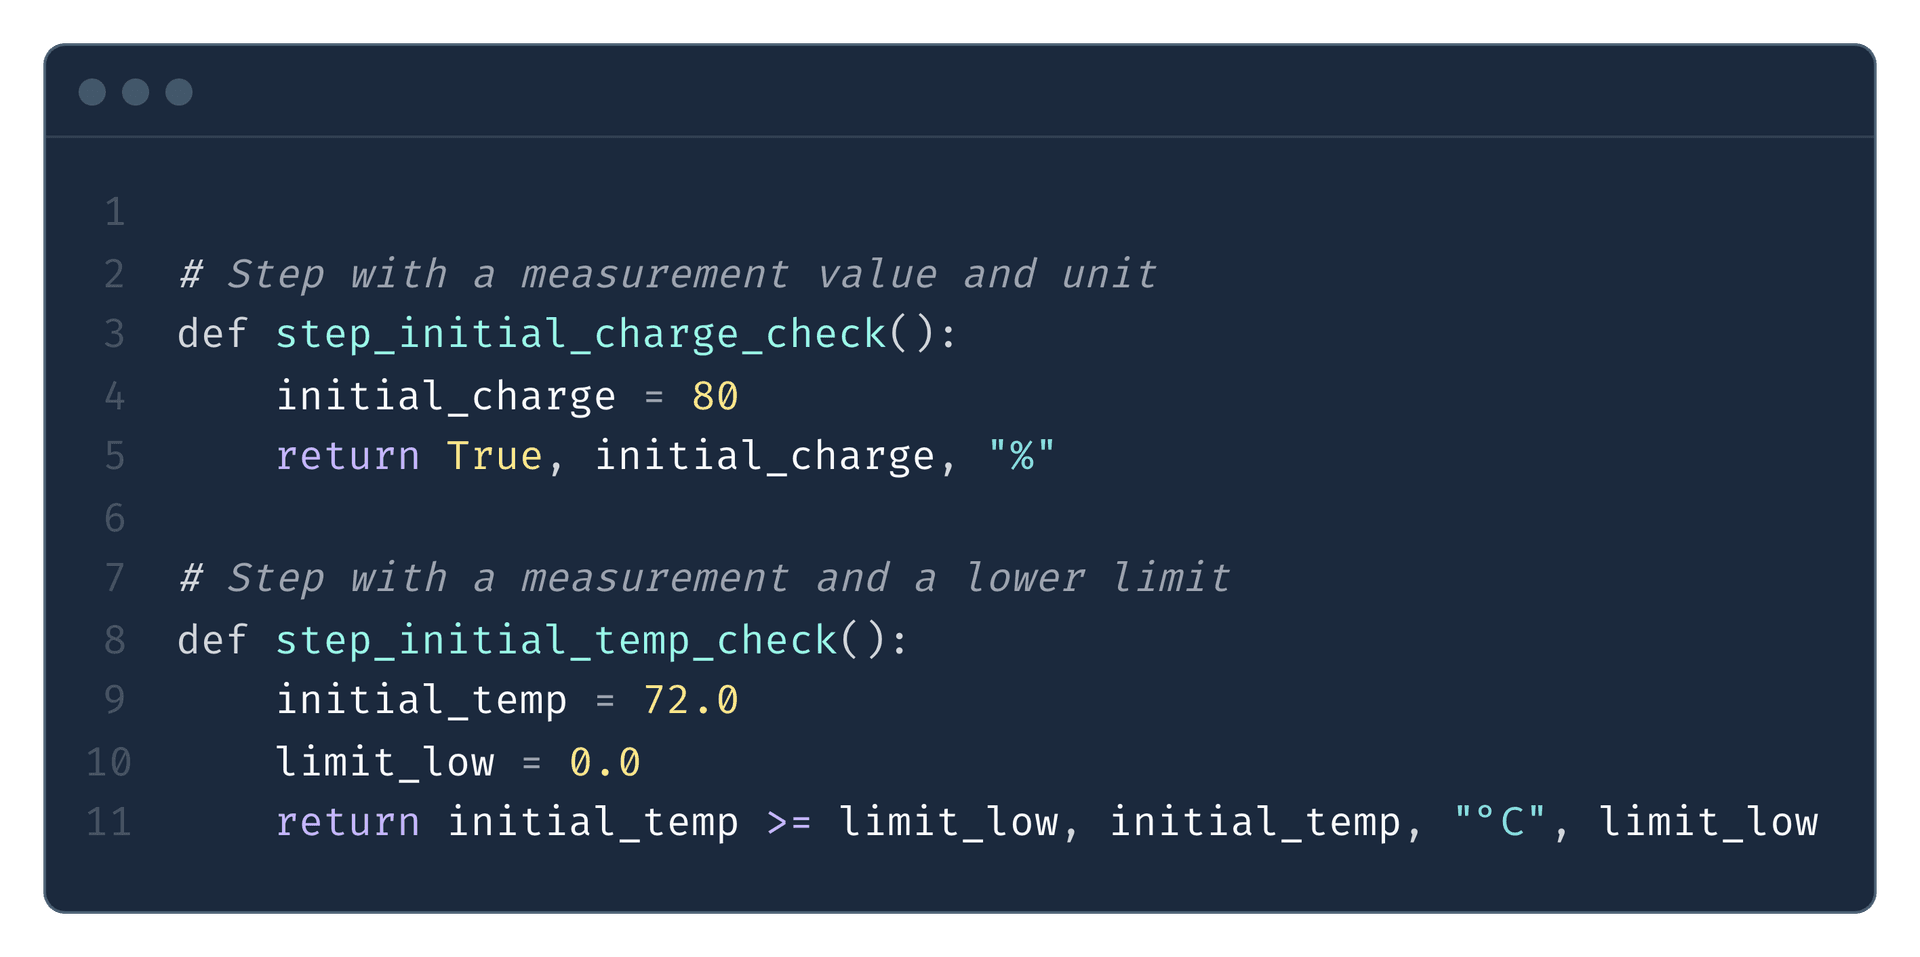
Task: Click the comment about measurement value and unit
Action: coord(668,274)
